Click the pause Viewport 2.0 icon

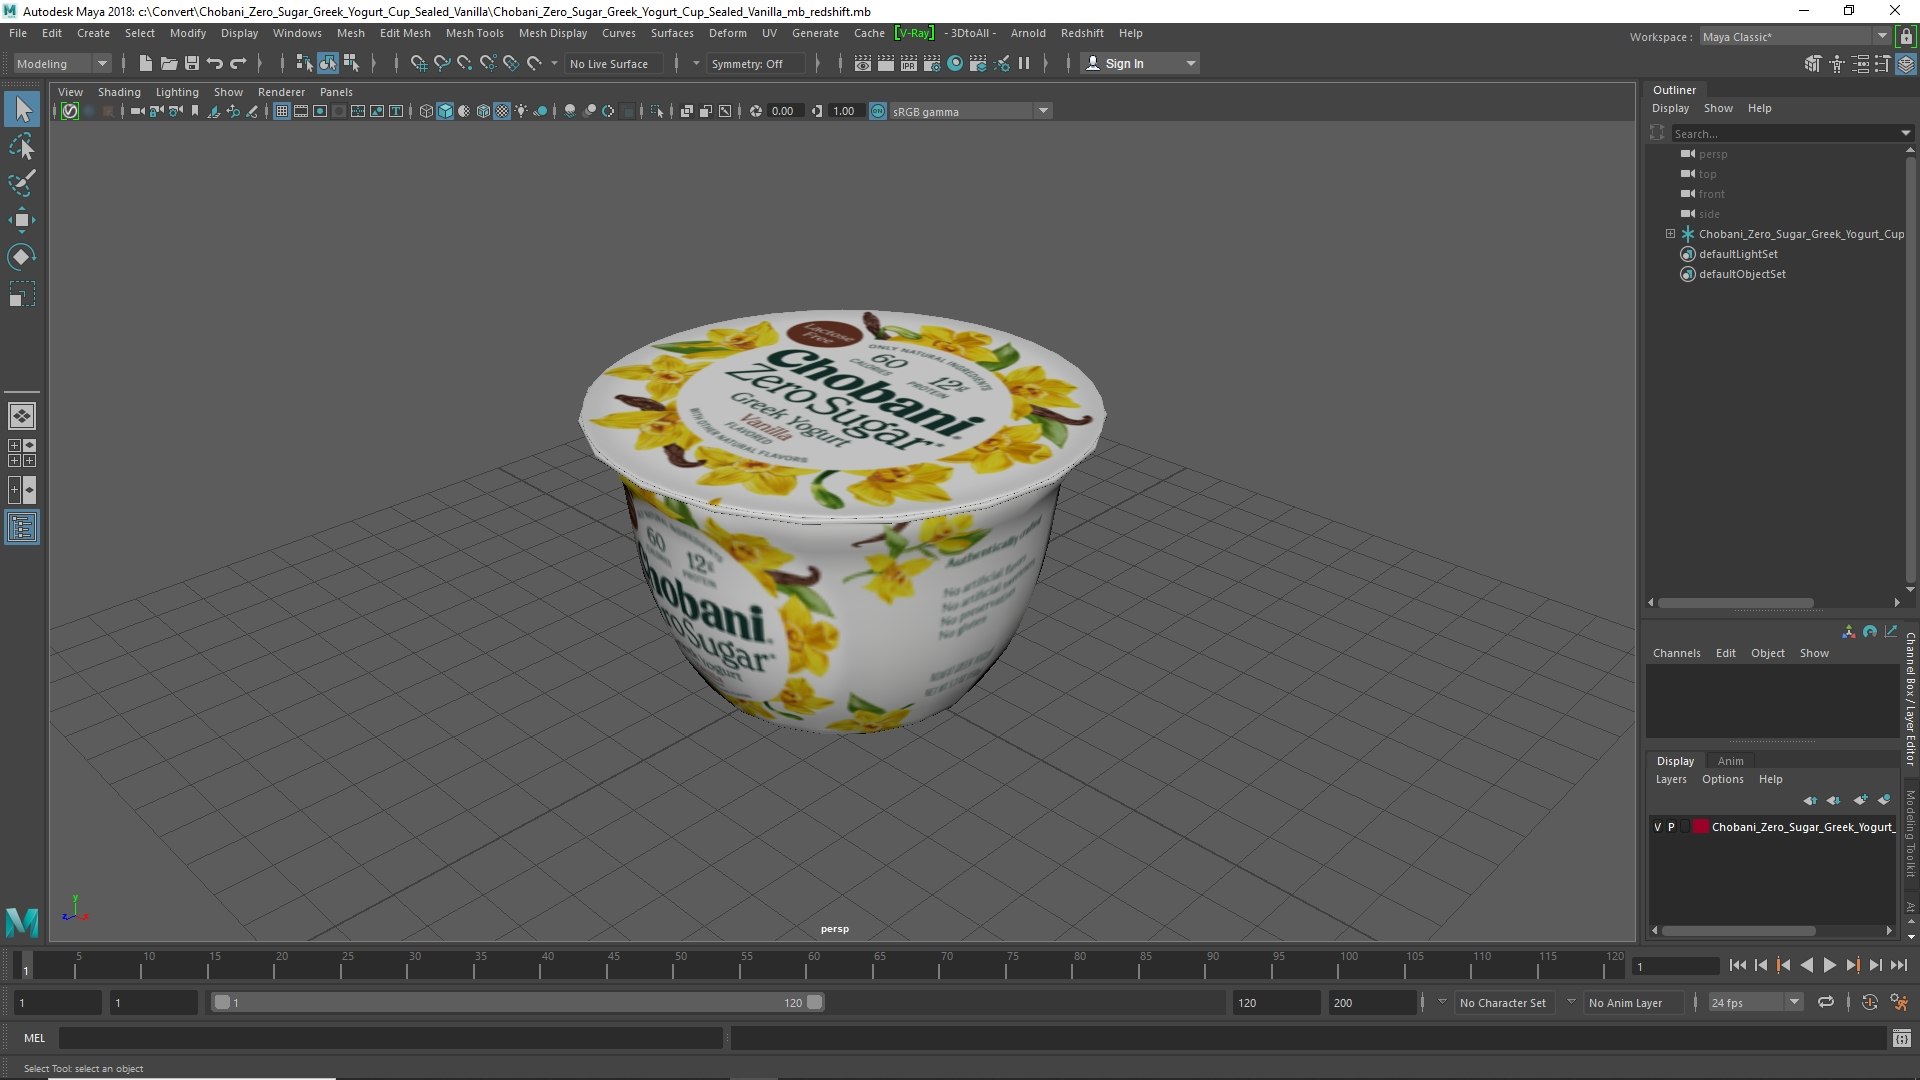(x=1024, y=63)
